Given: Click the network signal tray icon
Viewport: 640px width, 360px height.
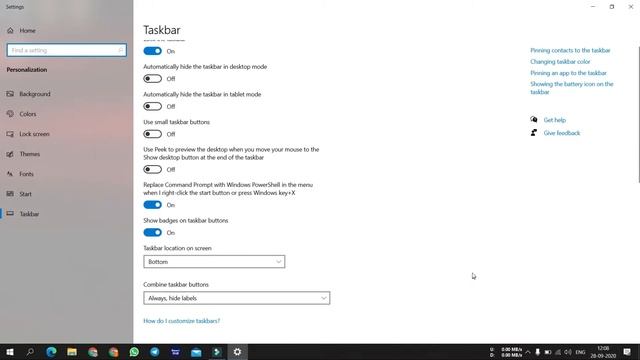Looking at the screenshot, I should tap(558, 352).
